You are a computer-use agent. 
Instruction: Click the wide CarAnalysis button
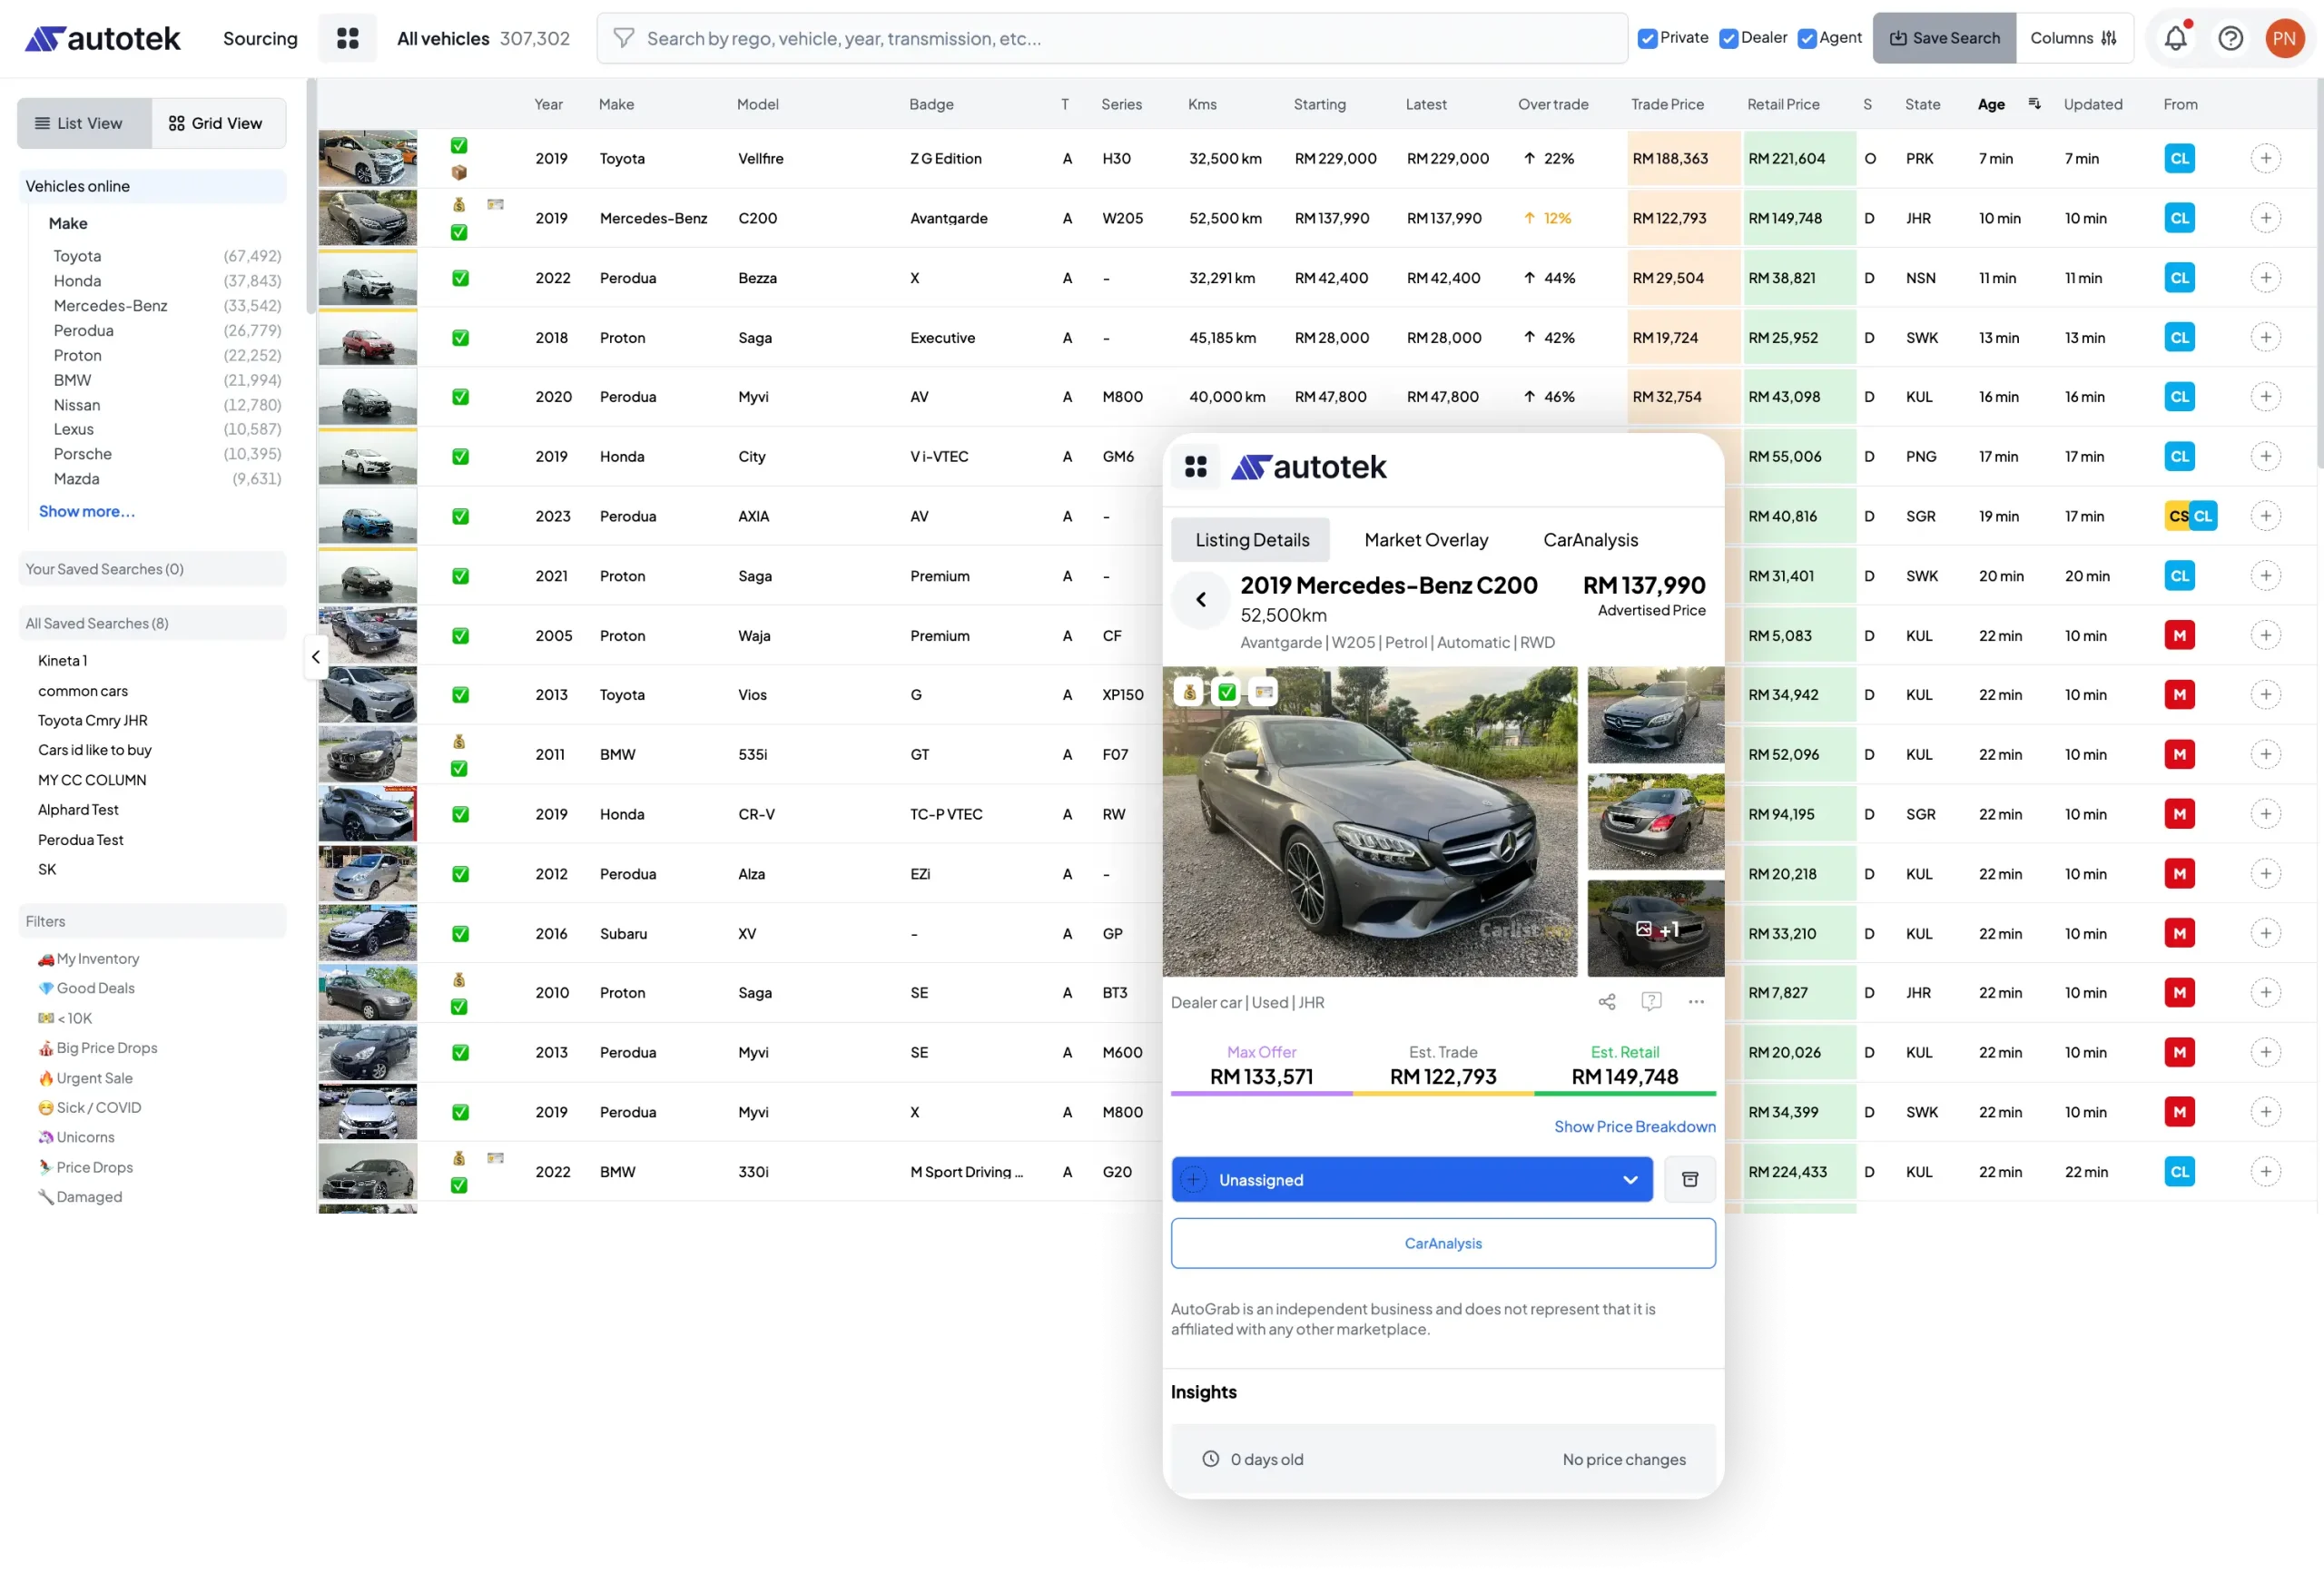click(x=1442, y=1242)
